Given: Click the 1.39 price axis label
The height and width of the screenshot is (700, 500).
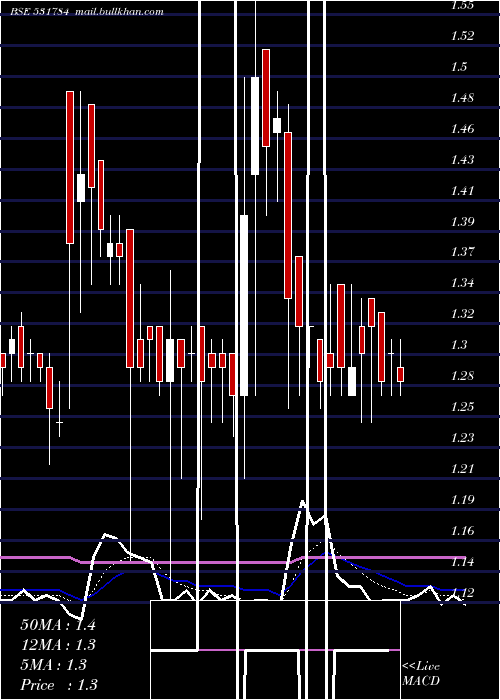Looking at the screenshot, I should click(462, 221).
